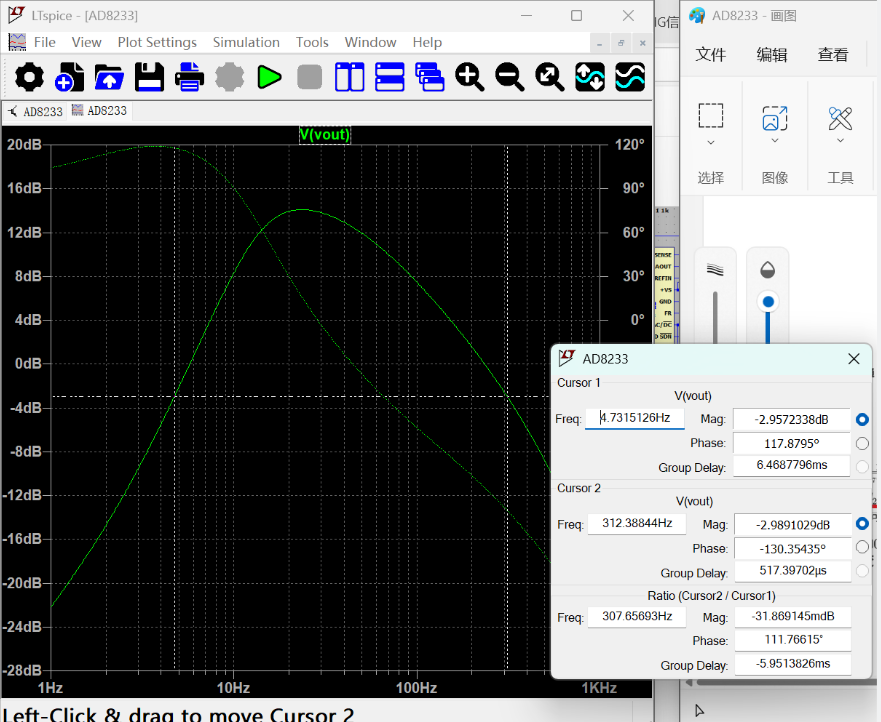Open 文件 menu in Paint window

coord(710,55)
